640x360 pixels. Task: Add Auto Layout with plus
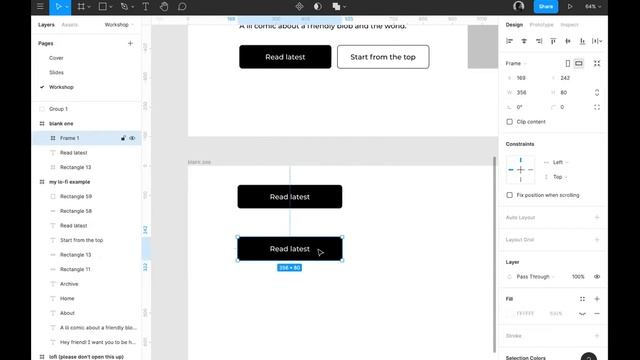pos(597,218)
